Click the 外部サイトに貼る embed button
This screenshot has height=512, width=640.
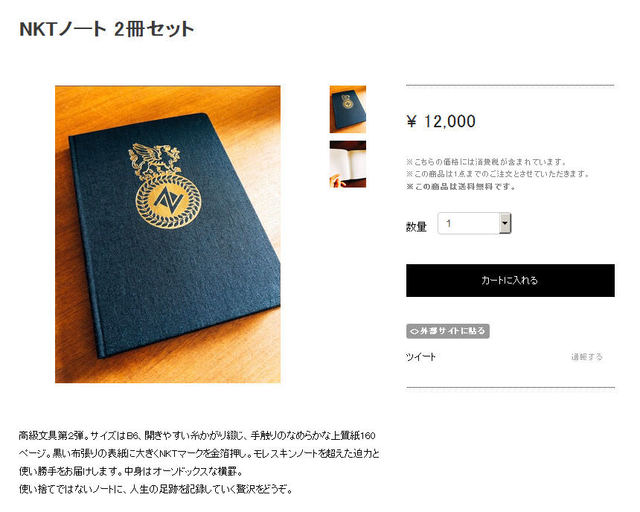click(448, 331)
